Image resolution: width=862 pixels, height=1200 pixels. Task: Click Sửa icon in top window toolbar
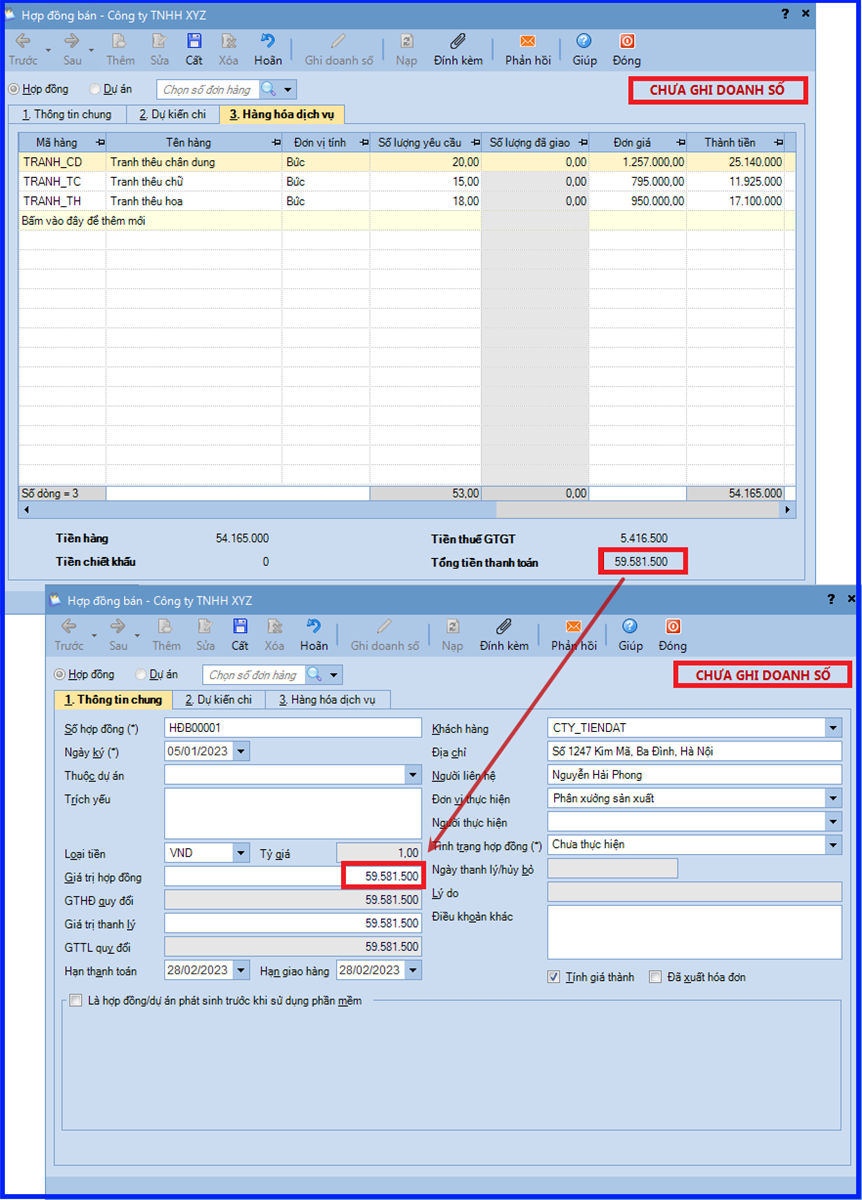pos(159,41)
